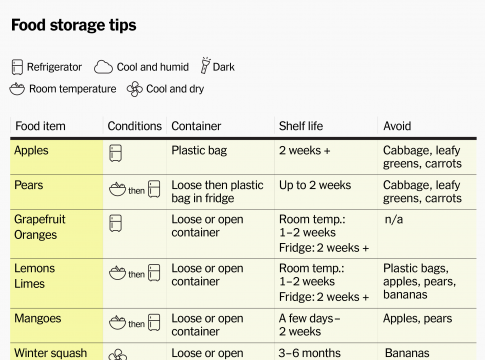Select the yellow Apples food item cell
This screenshot has height=360, width=485.
57,157
